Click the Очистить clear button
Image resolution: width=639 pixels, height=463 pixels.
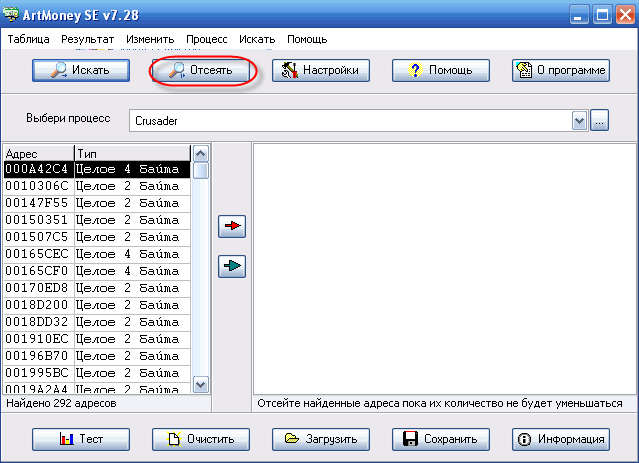(201, 439)
